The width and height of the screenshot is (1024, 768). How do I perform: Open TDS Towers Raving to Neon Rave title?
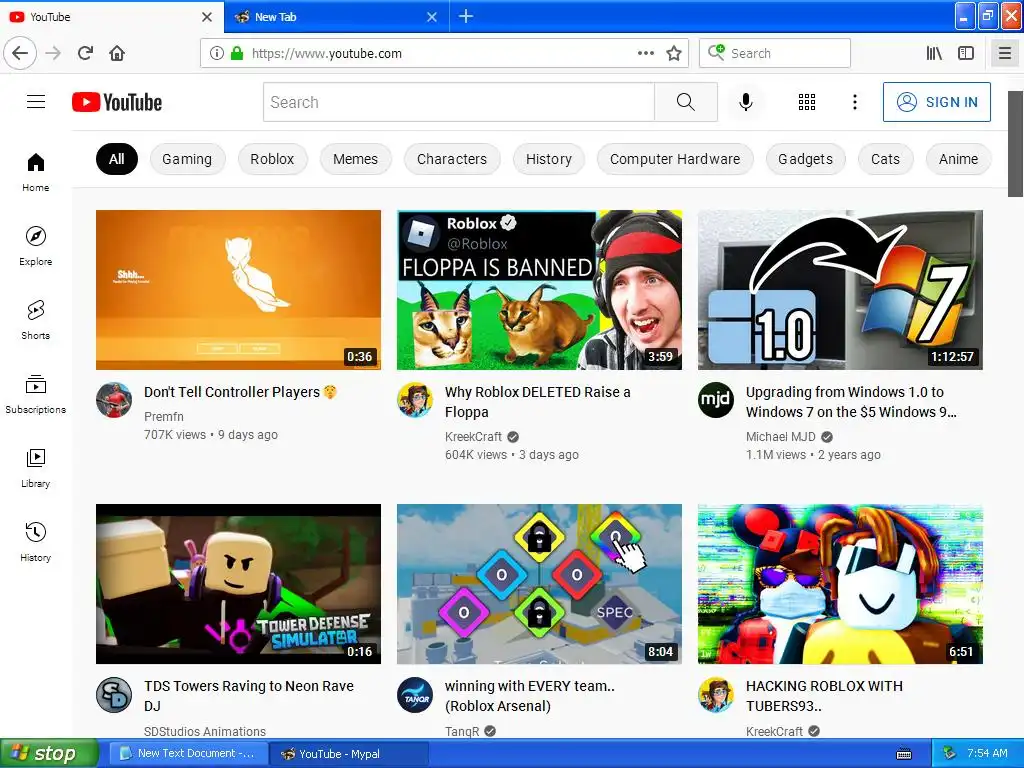[249, 696]
